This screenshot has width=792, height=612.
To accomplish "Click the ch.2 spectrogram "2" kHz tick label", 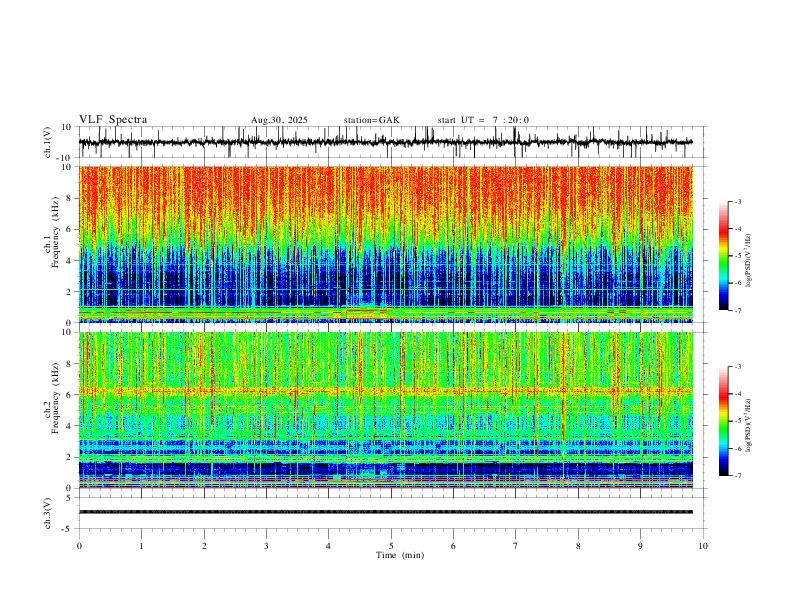I will pyautogui.click(x=69, y=457).
